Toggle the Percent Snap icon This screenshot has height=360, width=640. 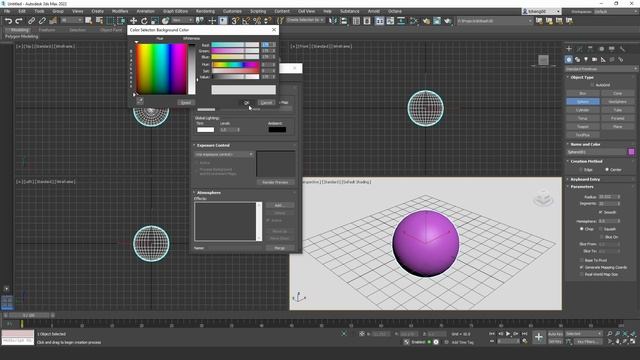coord(257,20)
